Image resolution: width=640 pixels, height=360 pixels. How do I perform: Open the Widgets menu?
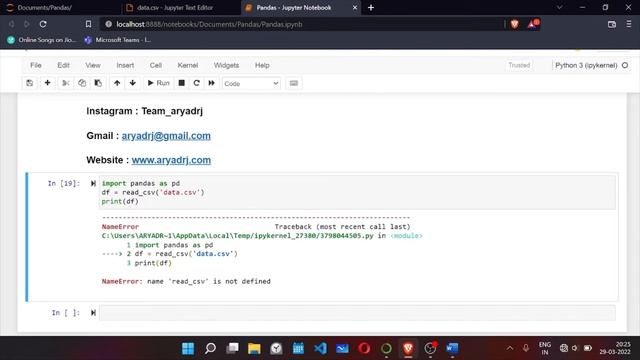(x=226, y=65)
